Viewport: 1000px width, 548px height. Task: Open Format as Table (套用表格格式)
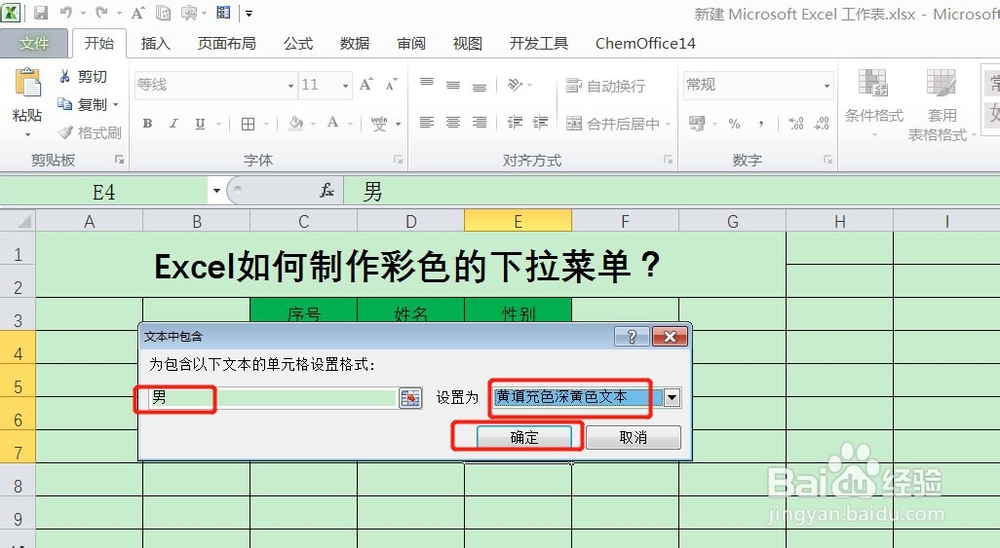pos(941,105)
